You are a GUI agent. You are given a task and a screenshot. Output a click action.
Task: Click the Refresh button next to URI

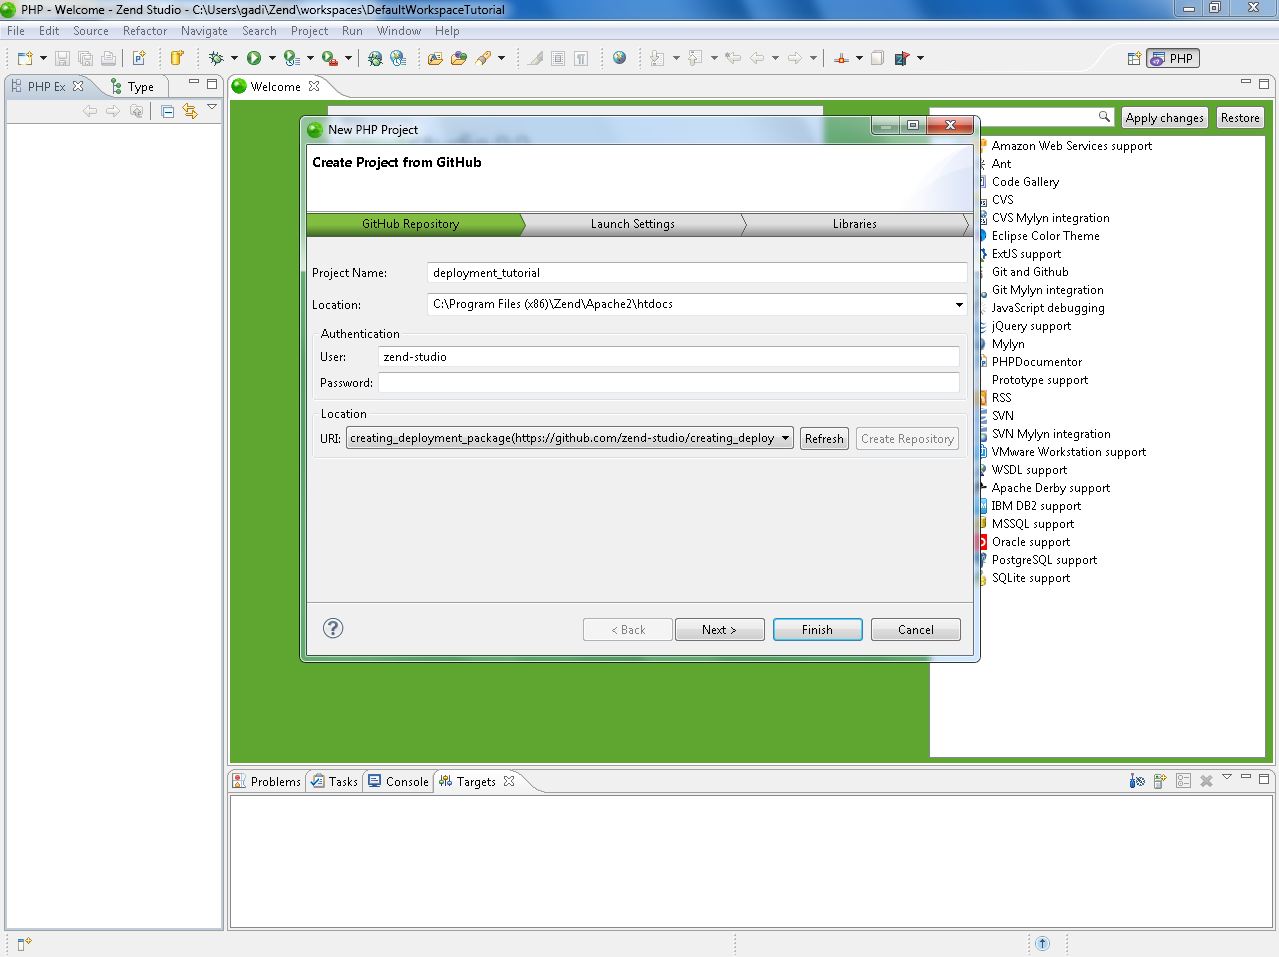pyautogui.click(x=823, y=438)
